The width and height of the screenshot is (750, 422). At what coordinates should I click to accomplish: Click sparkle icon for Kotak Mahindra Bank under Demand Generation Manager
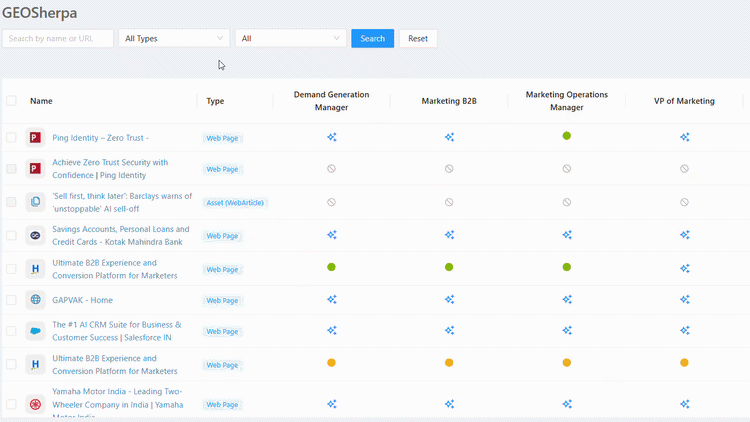[x=331, y=235]
